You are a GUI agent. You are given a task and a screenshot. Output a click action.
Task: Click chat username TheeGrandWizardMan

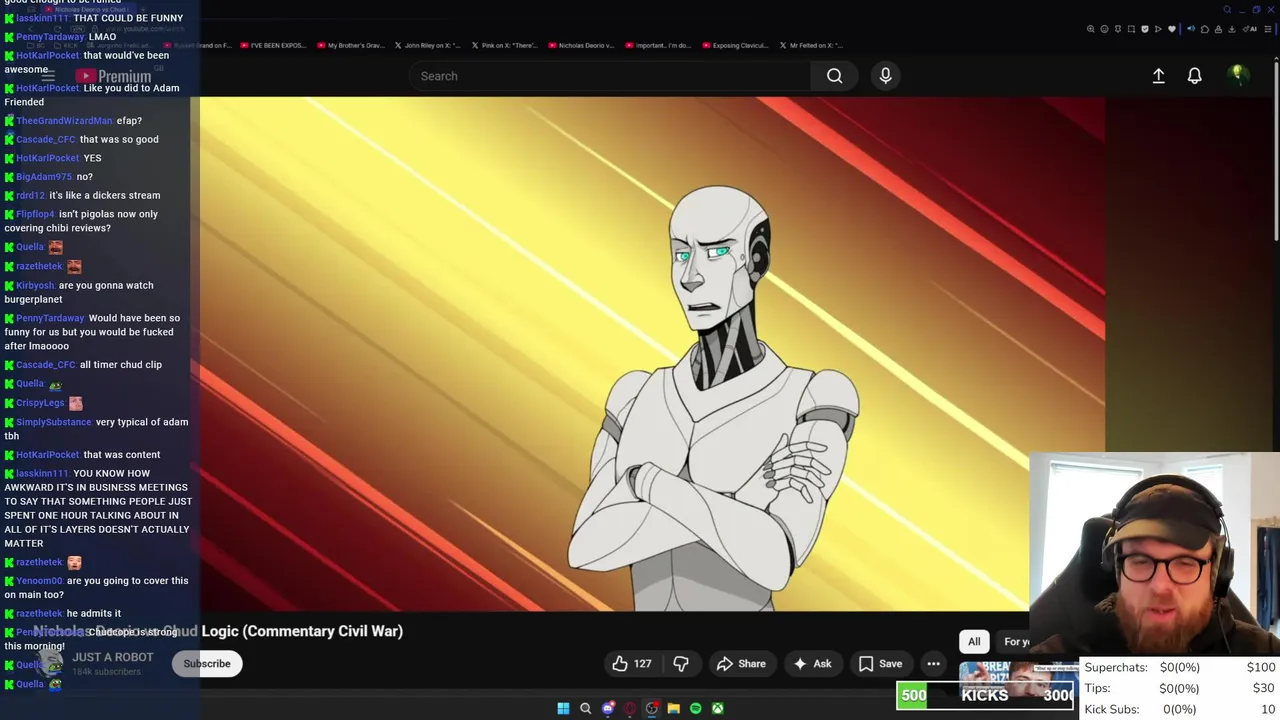[x=65, y=121]
